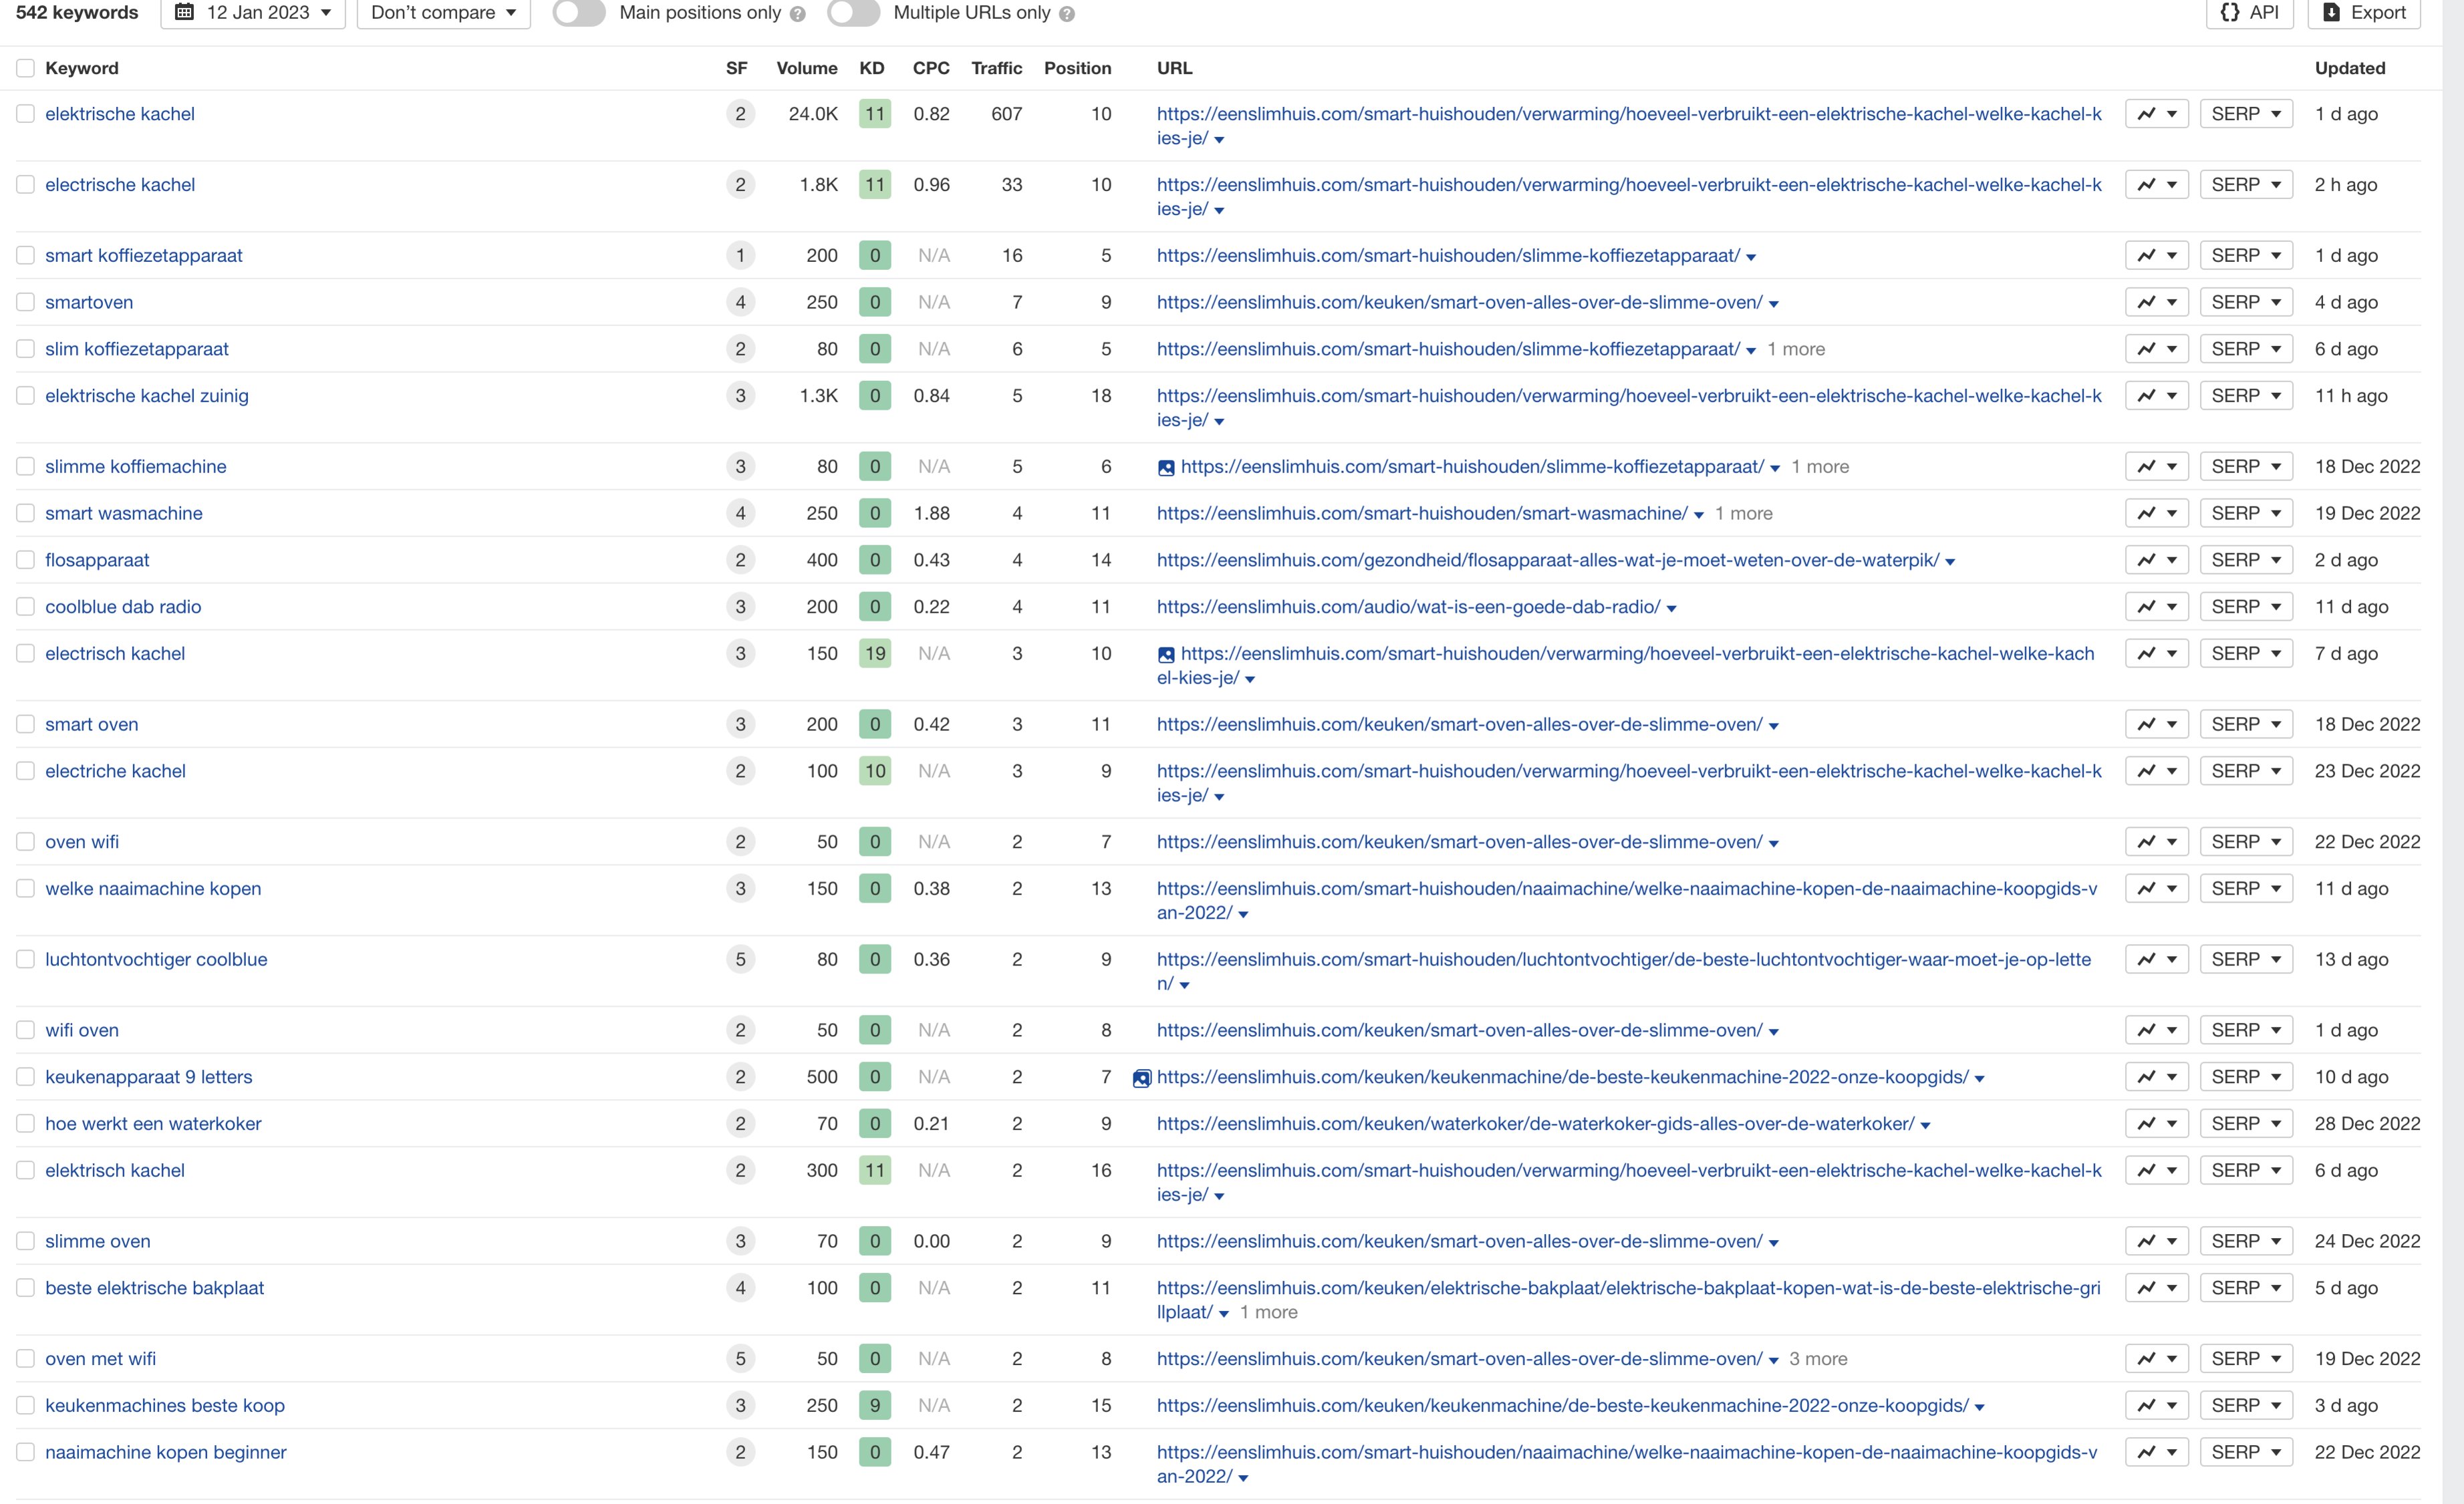Open chart for keukenmachines beste koop
Viewport: 2464px width, 1504px height.
tap(2157, 1406)
